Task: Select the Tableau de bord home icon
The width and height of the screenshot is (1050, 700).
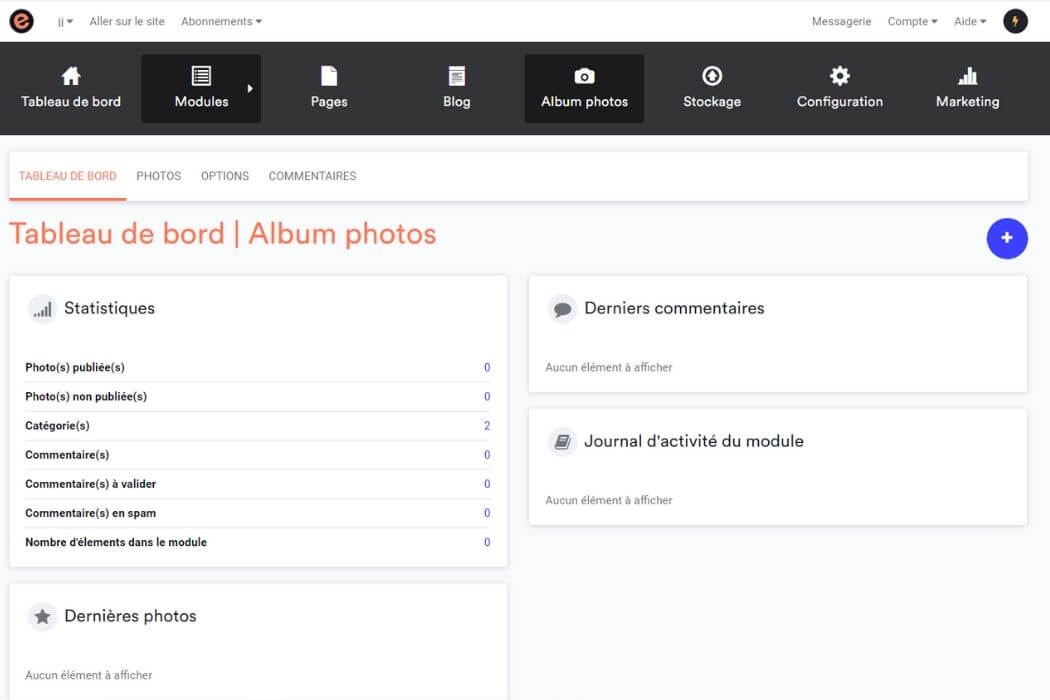Action: (x=70, y=74)
